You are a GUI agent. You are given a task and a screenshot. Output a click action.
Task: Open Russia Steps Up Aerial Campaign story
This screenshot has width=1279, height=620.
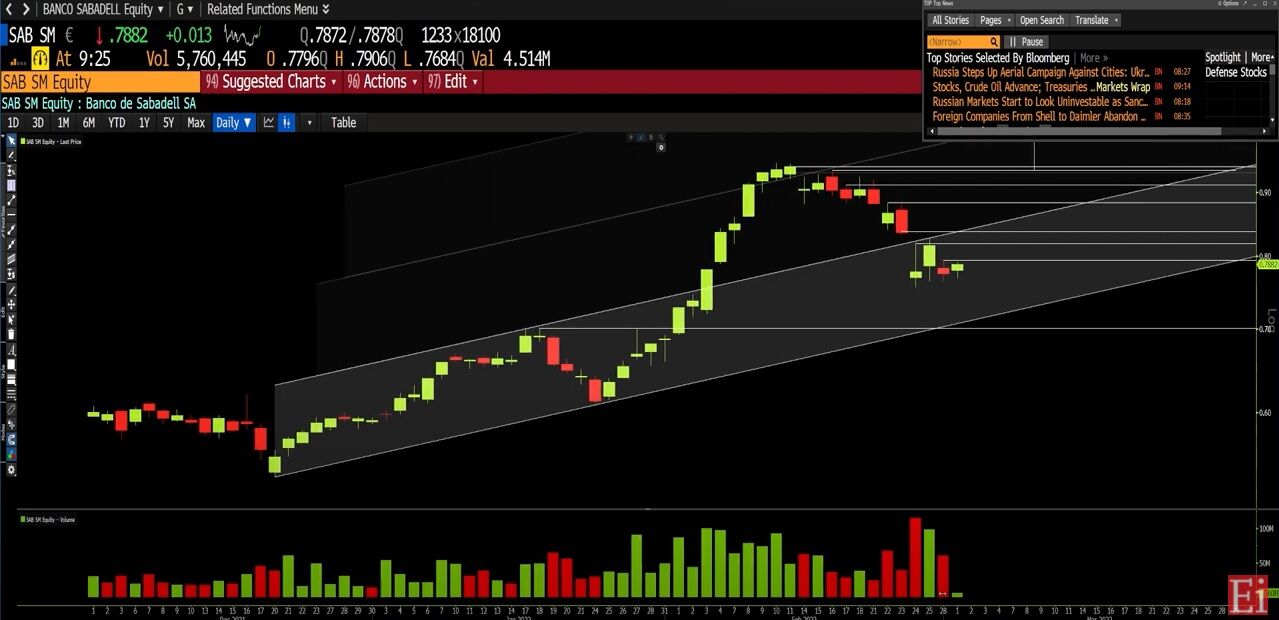point(1041,72)
